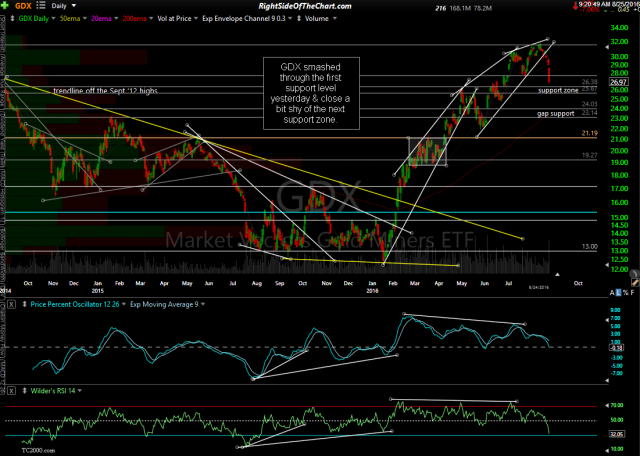Click the round icon above the pencil
640x456 pixels.
(x=634, y=273)
